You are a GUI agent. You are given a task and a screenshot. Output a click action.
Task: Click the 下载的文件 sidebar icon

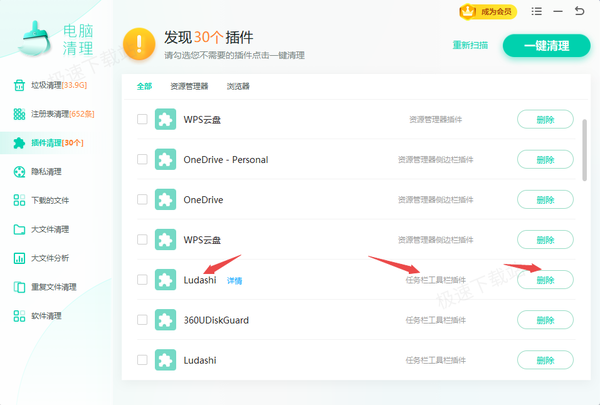pyautogui.click(x=19, y=200)
